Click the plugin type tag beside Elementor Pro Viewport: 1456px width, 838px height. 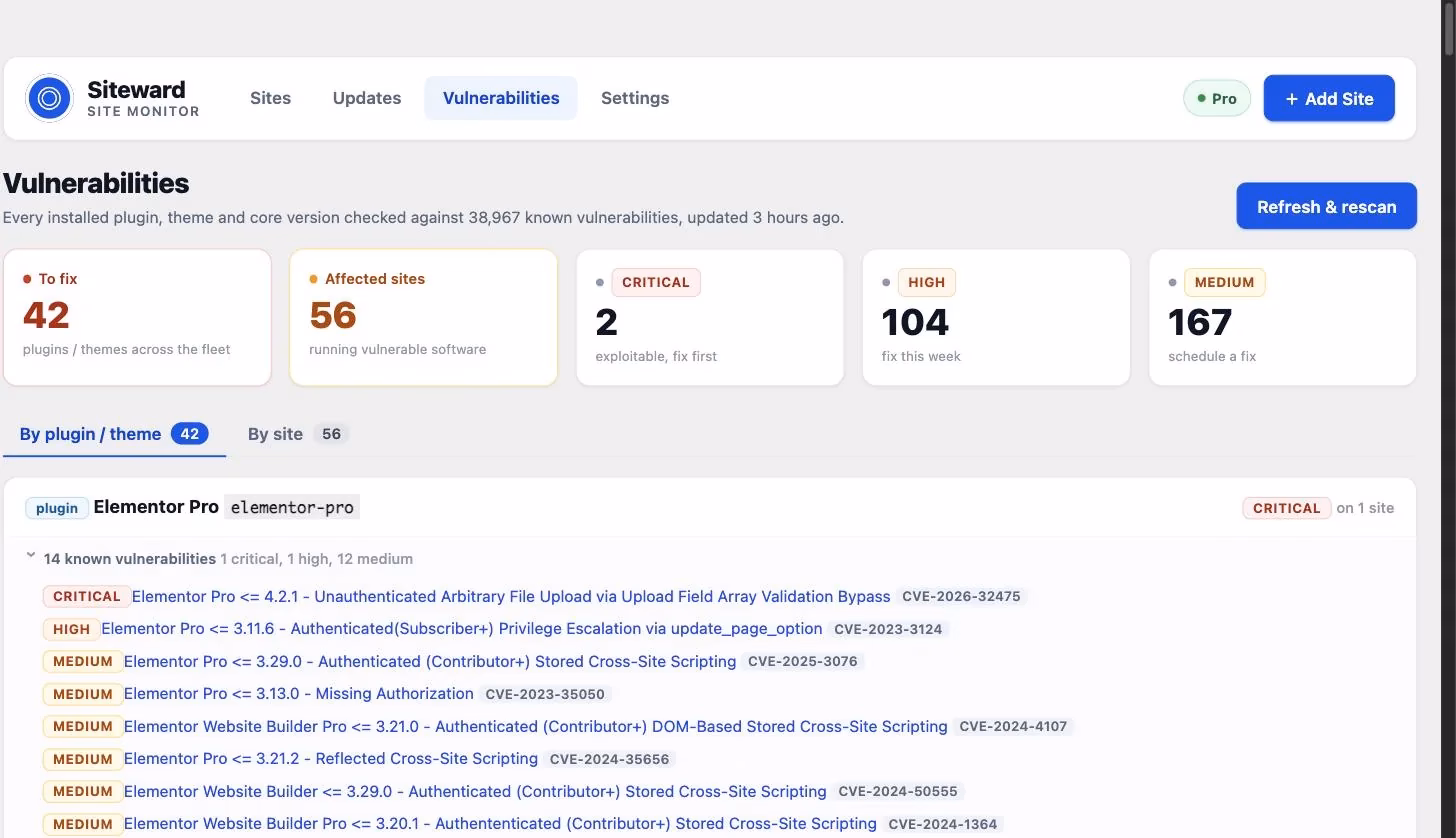click(57, 508)
